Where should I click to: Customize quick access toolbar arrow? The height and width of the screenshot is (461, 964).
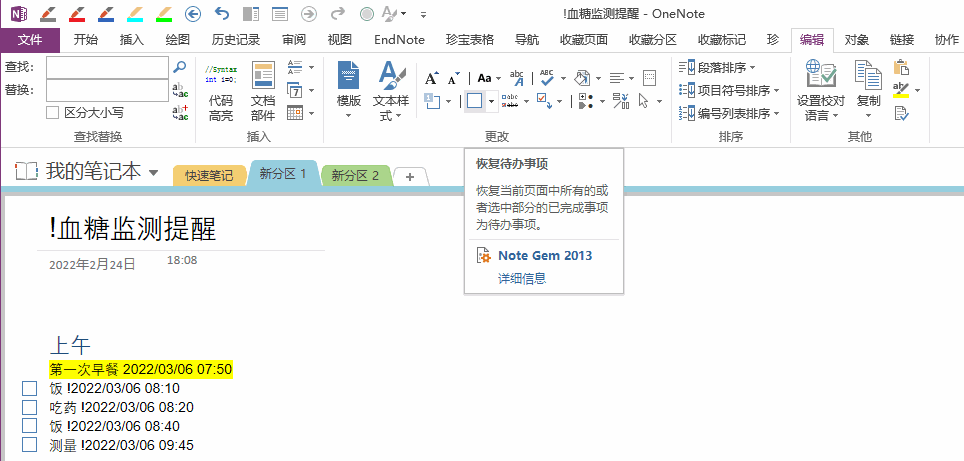point(423,14)
